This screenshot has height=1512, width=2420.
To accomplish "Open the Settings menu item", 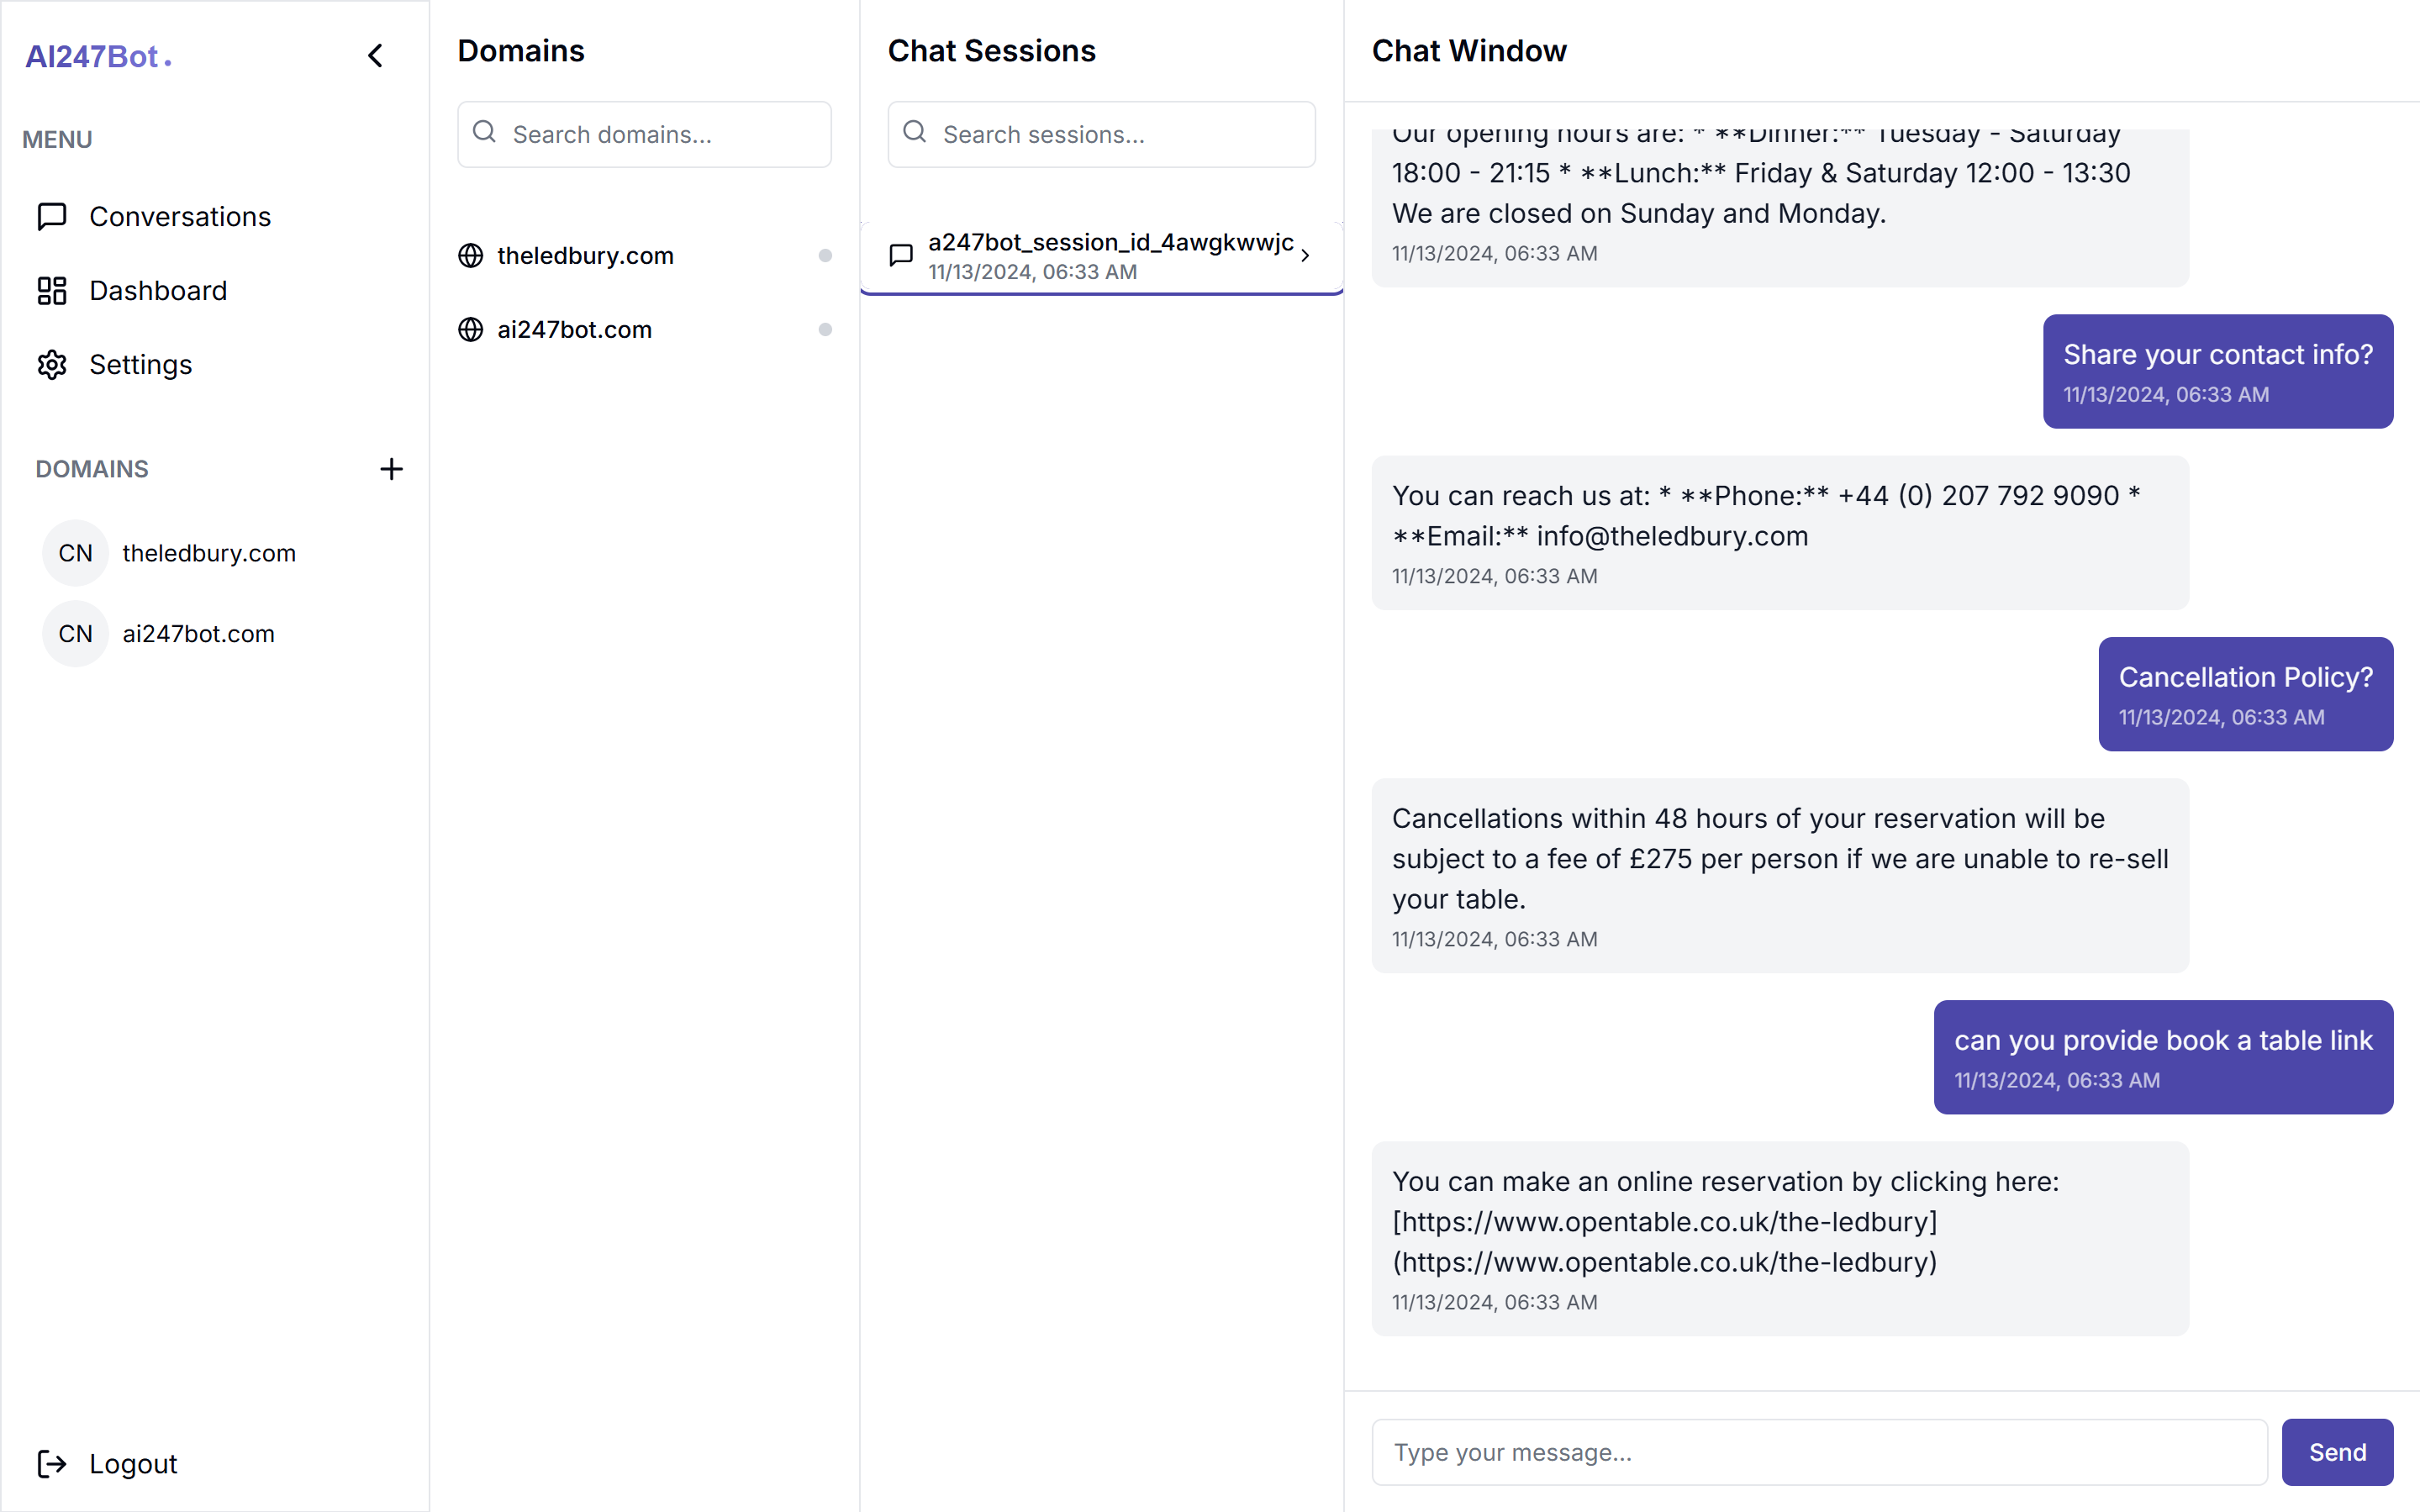I will (140, 365).
